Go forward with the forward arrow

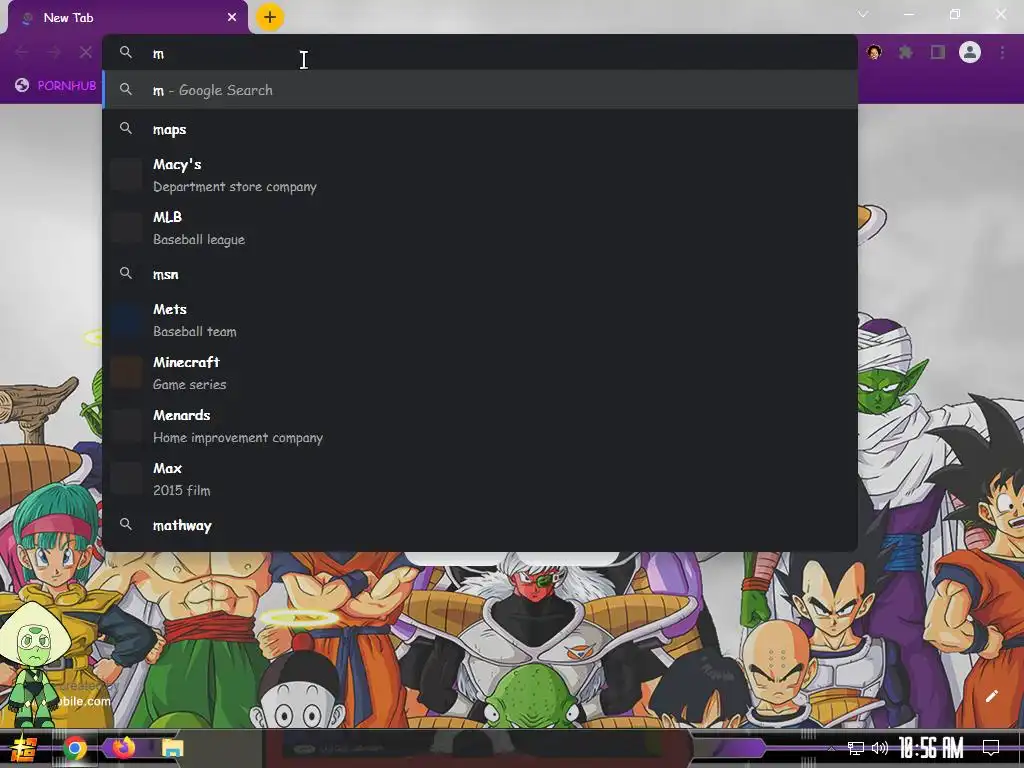click(54, 52)
